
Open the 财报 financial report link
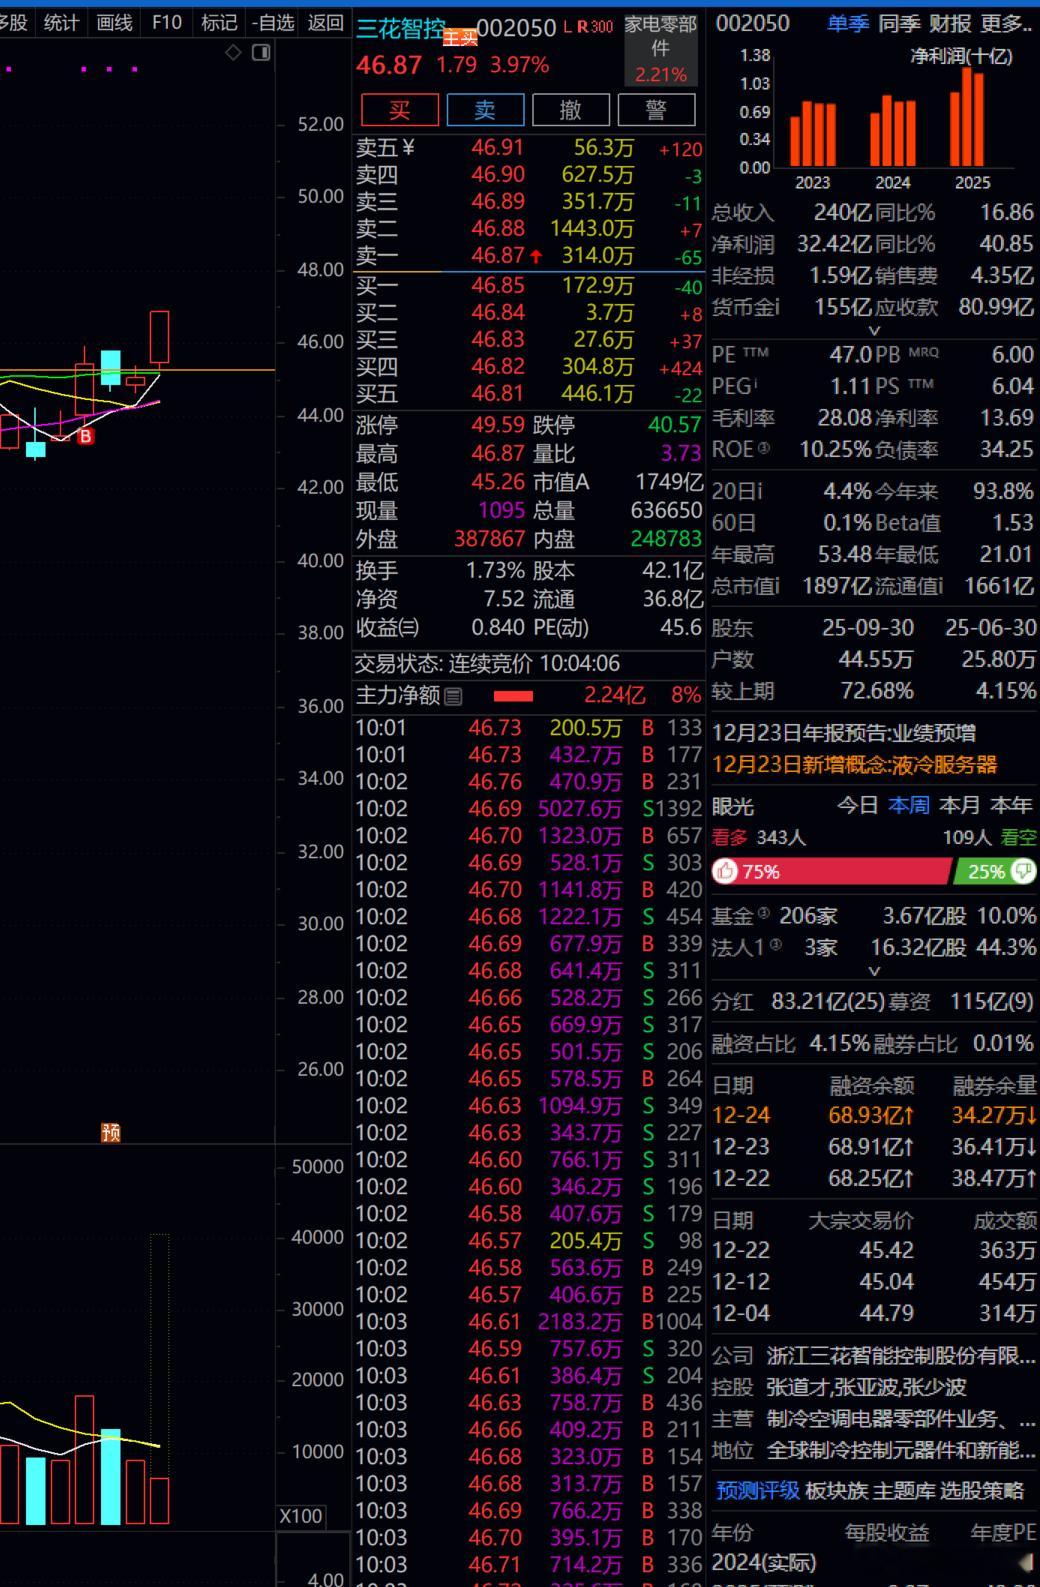coord(950,23)
